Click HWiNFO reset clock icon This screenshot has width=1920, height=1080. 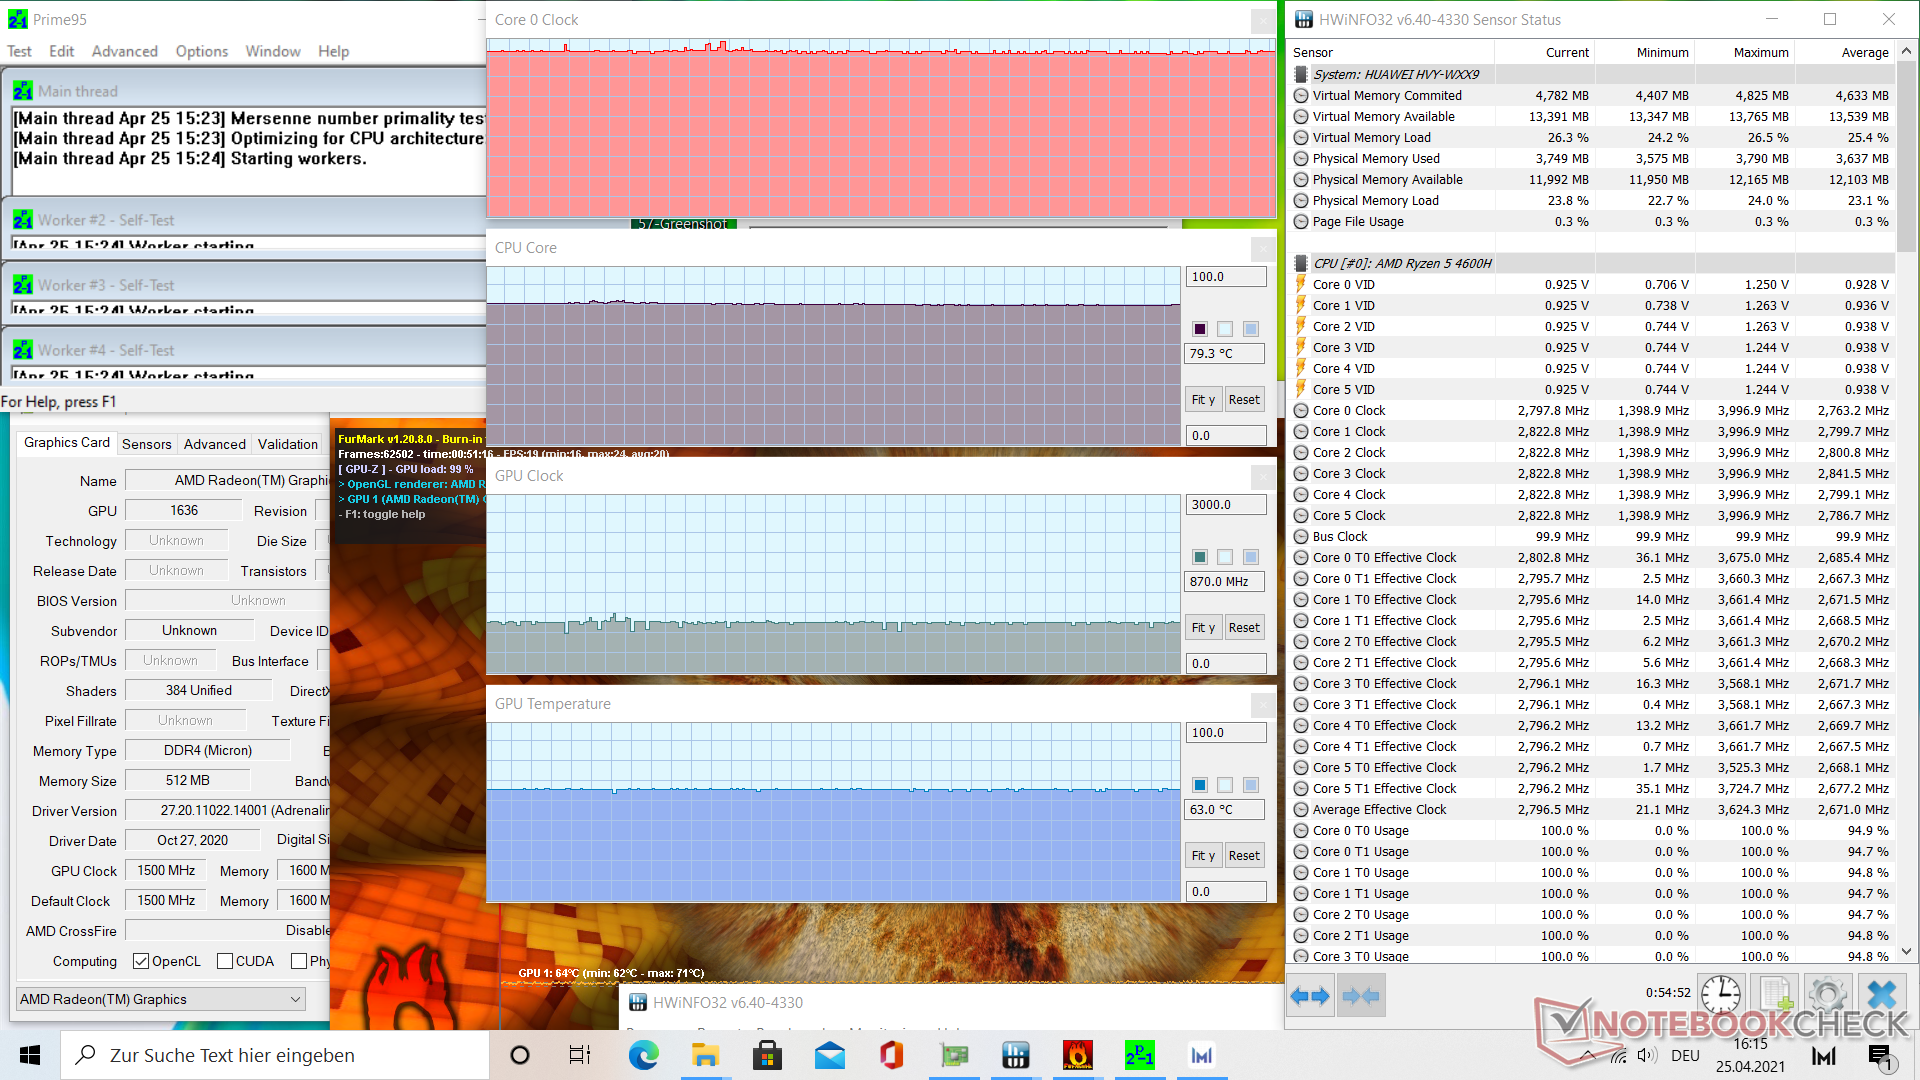[1721, 996]
